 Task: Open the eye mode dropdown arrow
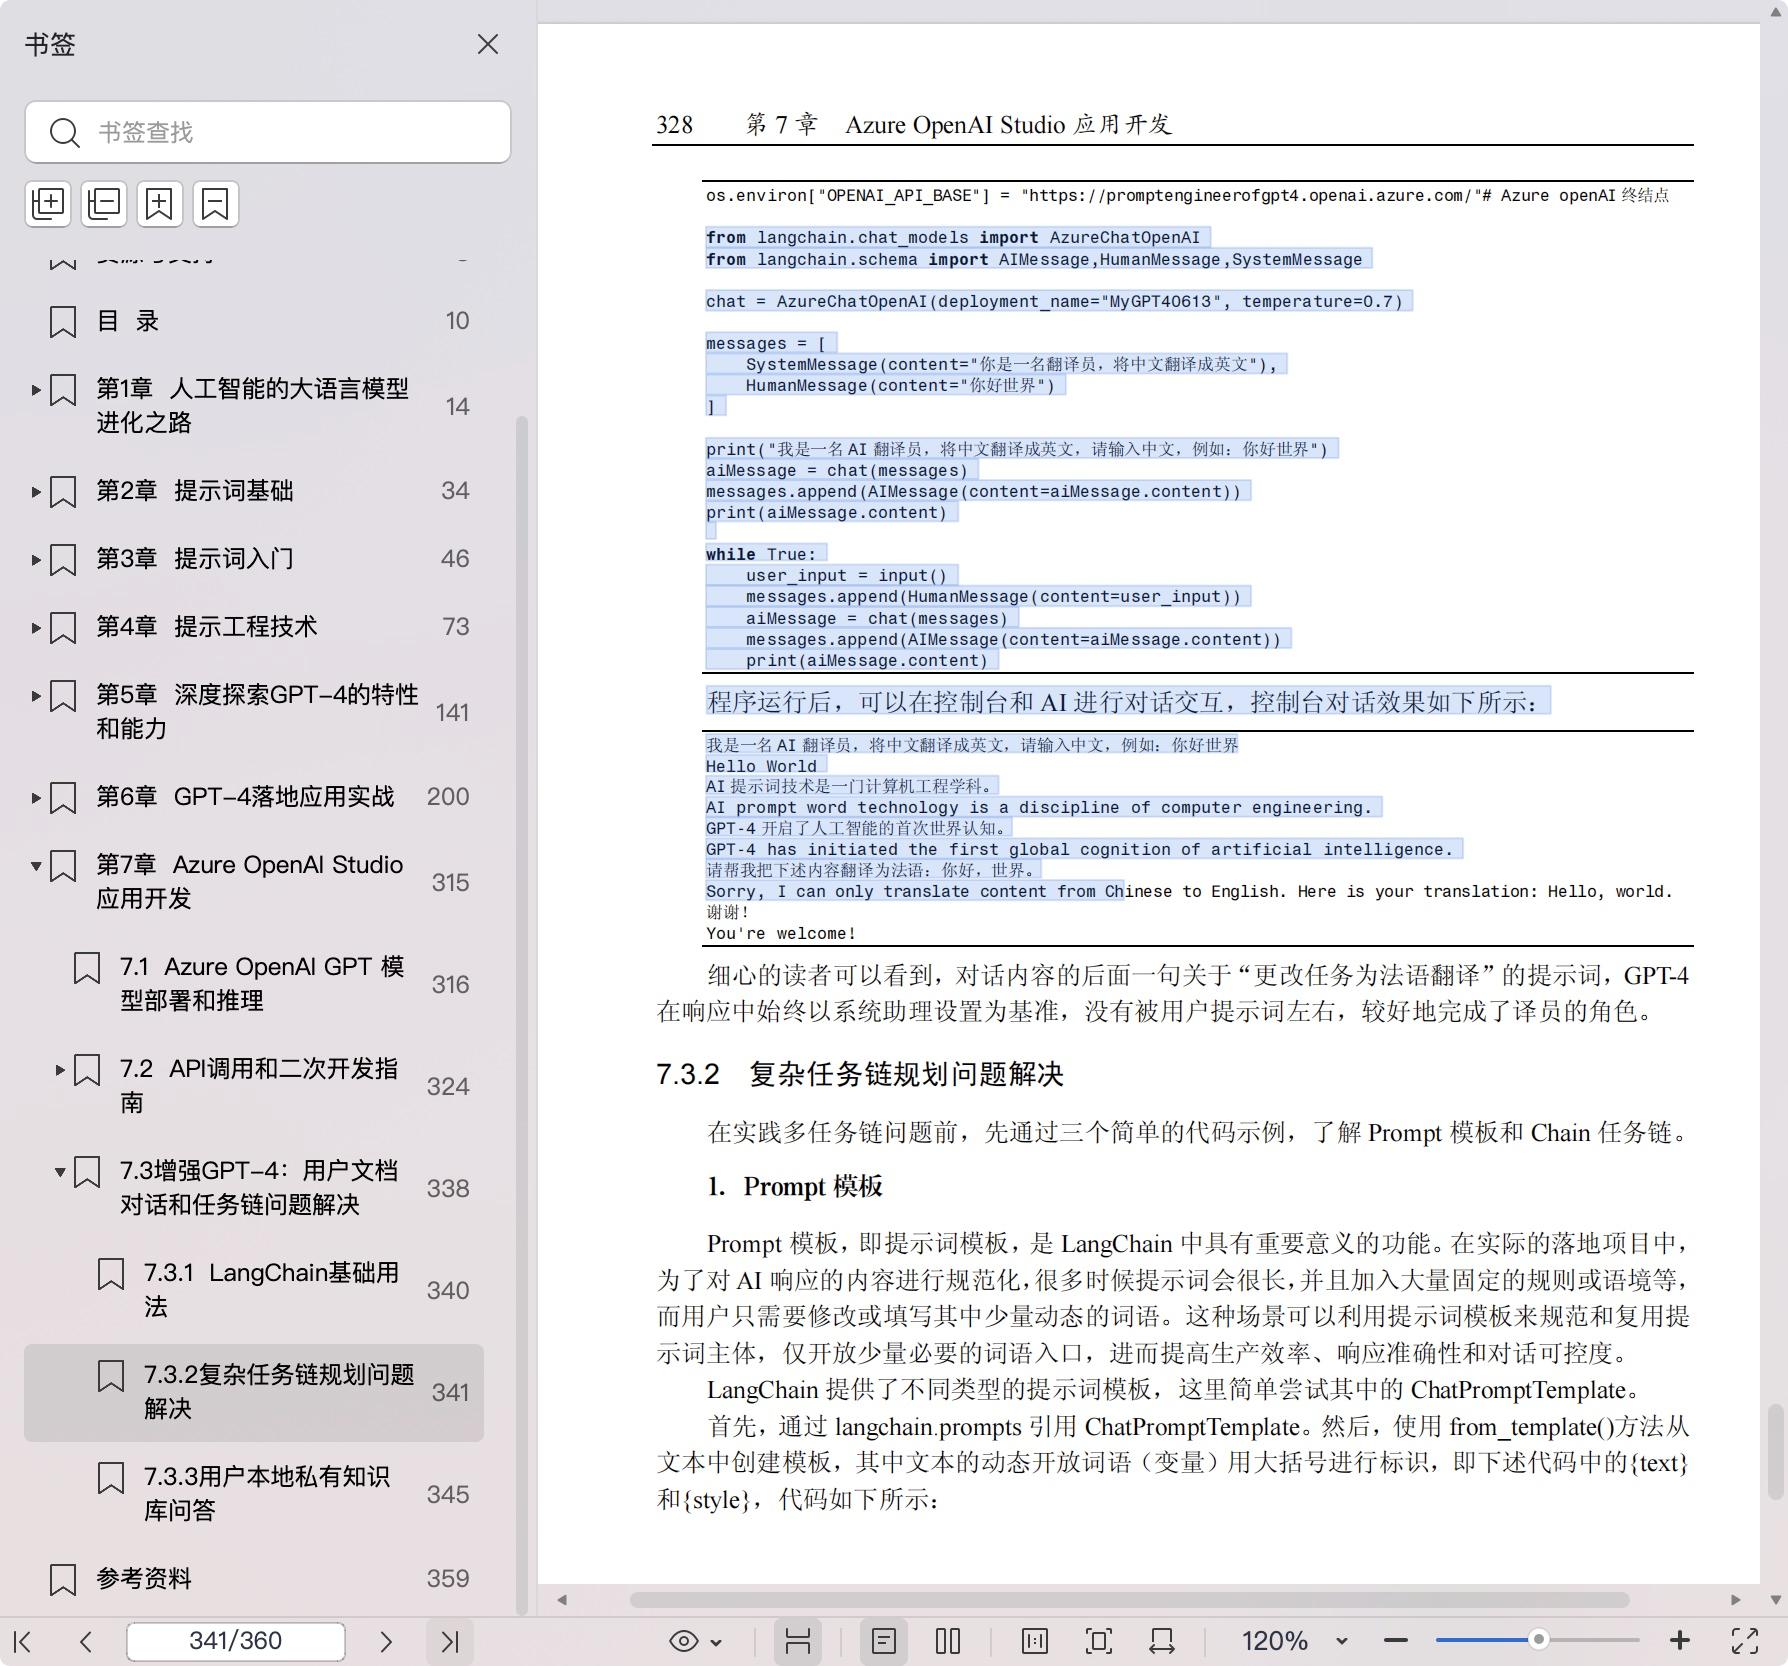[716, 1642]
